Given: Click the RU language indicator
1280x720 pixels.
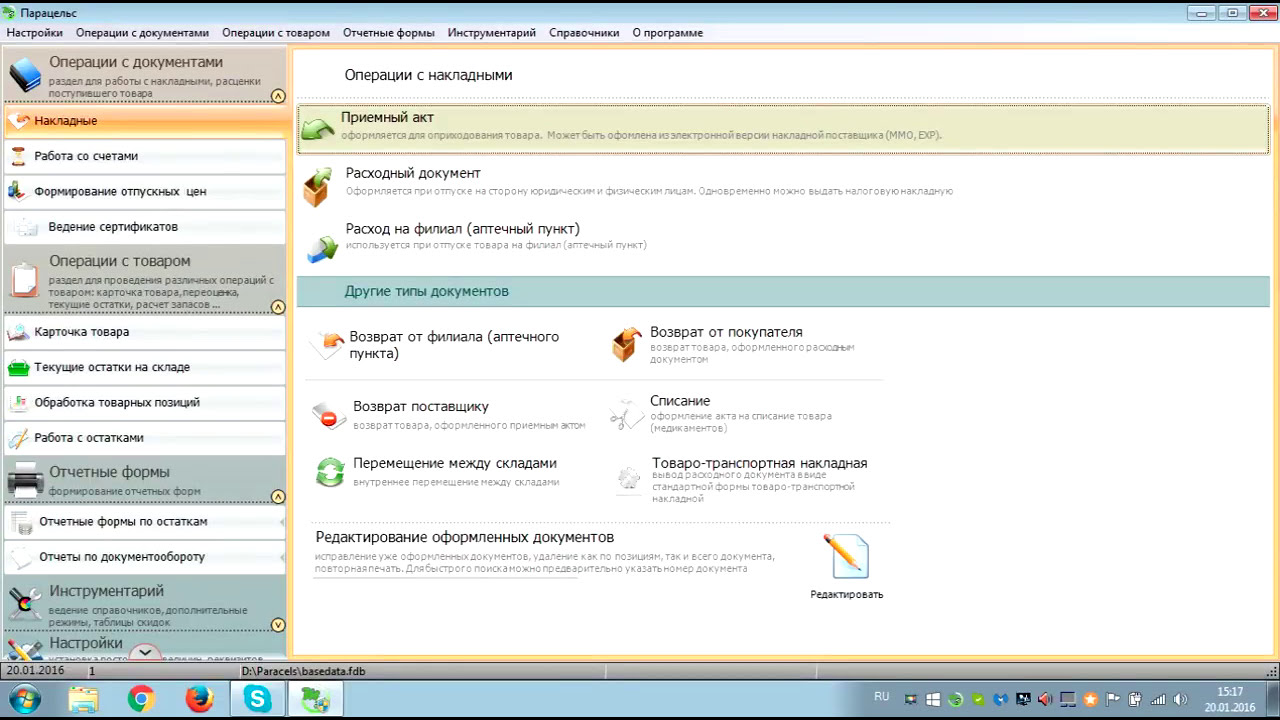Looking at the screenshot, I should pyautogui.click(x=881, y=696).
